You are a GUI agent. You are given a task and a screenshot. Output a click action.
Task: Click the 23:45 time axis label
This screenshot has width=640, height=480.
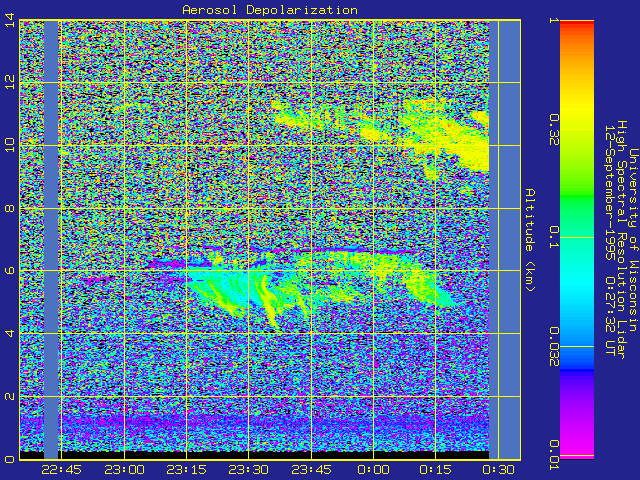point(311,470)
